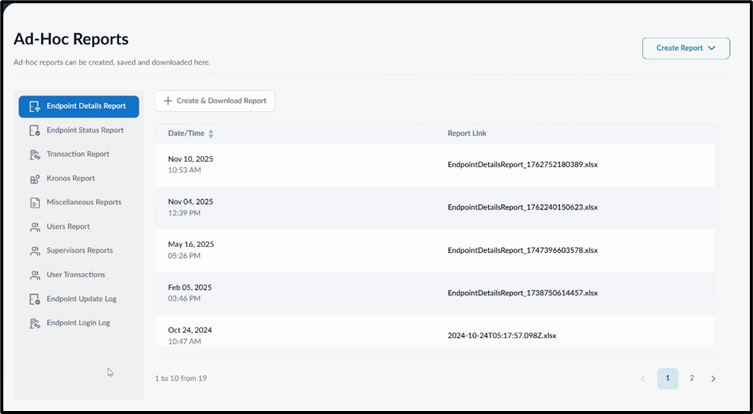
Task: Download EndpointDetailsReport_1738750614457.xlsx
Action: point(522,293)
